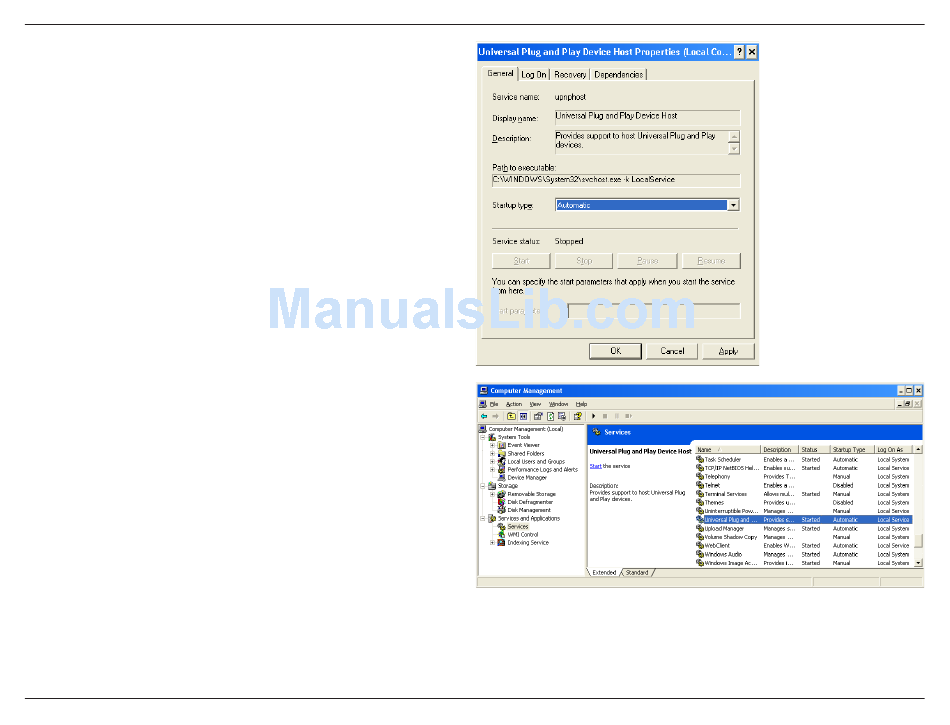
Task: Click the context Help question-mark button in Properties dialog
Action: coord(739,52)
